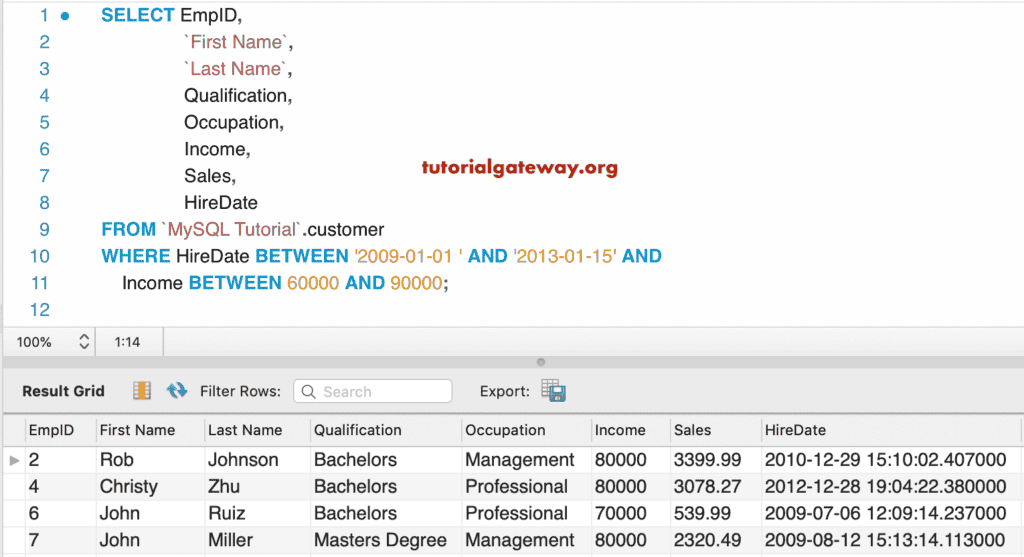
Task: Click the row indicator arrow for EmpID 2
Action: coord(14,460)
